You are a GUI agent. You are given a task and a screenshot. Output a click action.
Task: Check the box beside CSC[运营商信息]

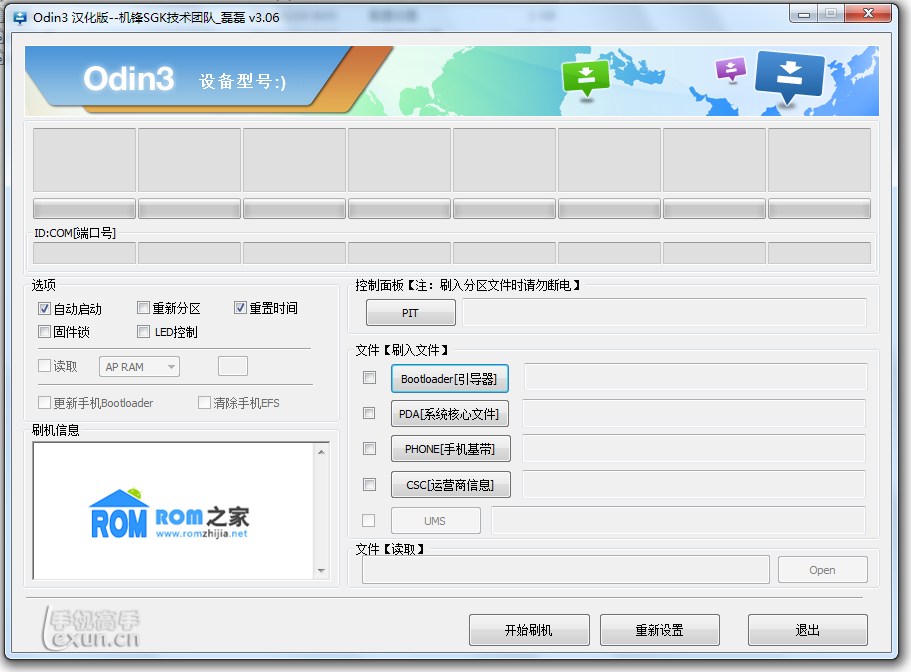tap(369, 484)
